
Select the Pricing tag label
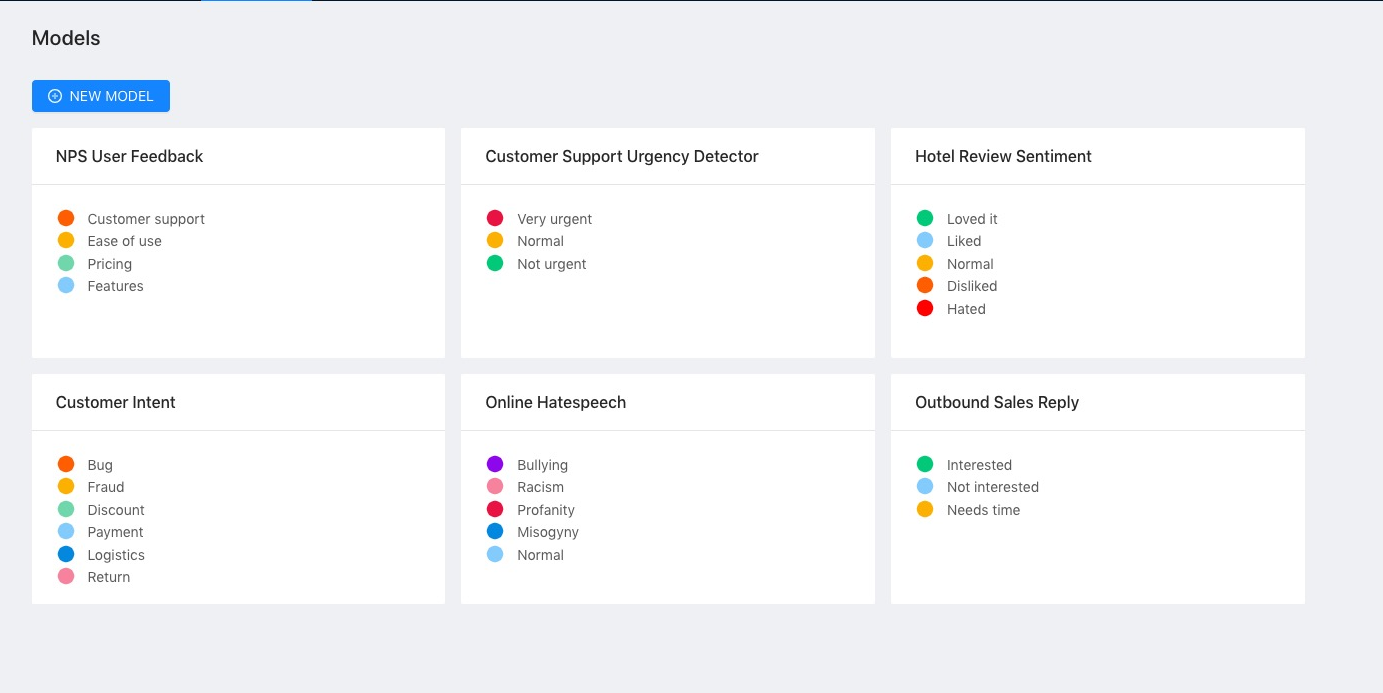click(x=110, y=264)
